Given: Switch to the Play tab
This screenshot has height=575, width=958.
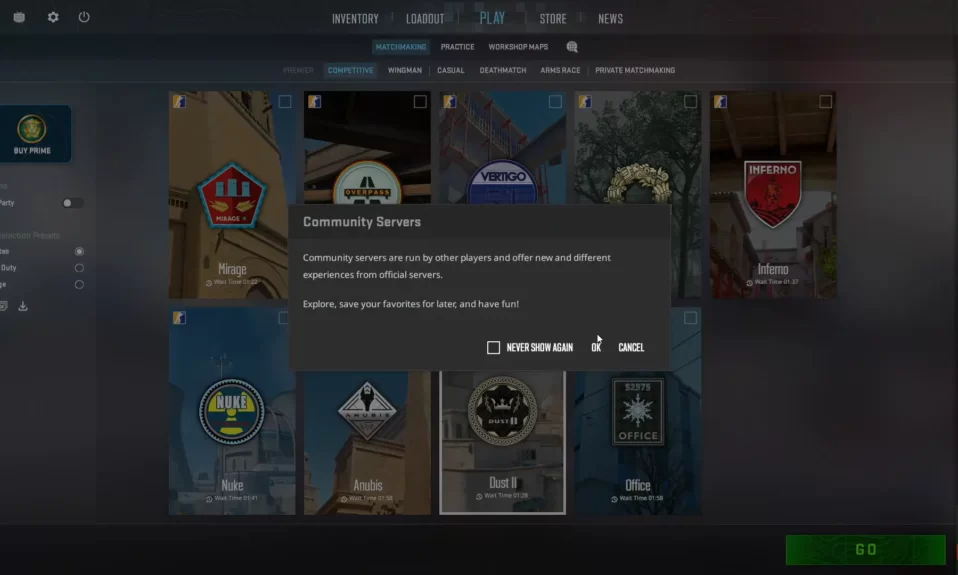Looking at the screenshot, I should (x=492, y=18).
